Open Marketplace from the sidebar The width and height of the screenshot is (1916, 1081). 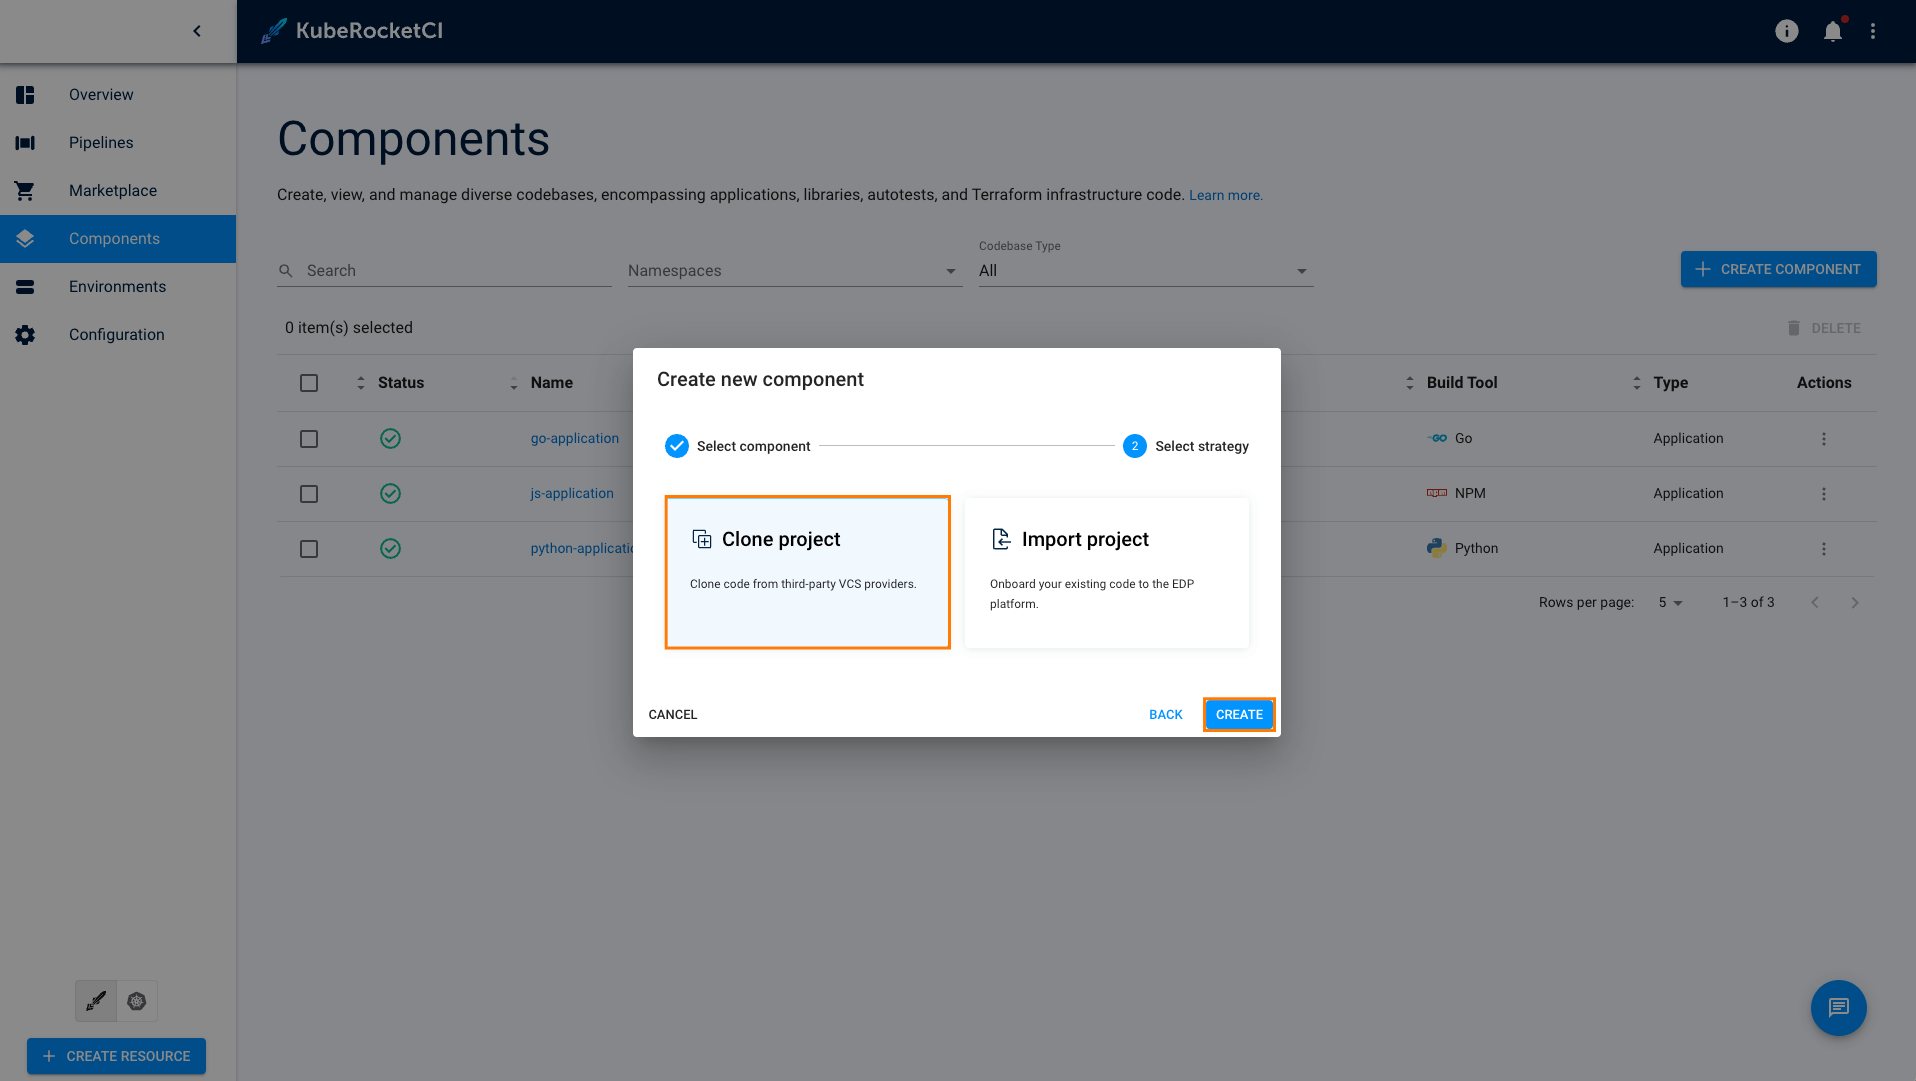coord(112,190)
